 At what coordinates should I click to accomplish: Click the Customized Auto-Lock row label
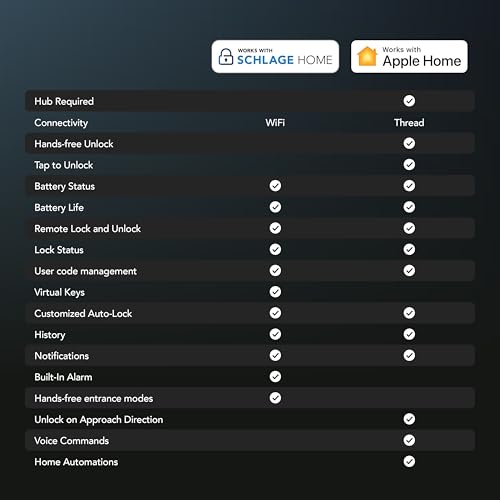[x=83, y=313]
